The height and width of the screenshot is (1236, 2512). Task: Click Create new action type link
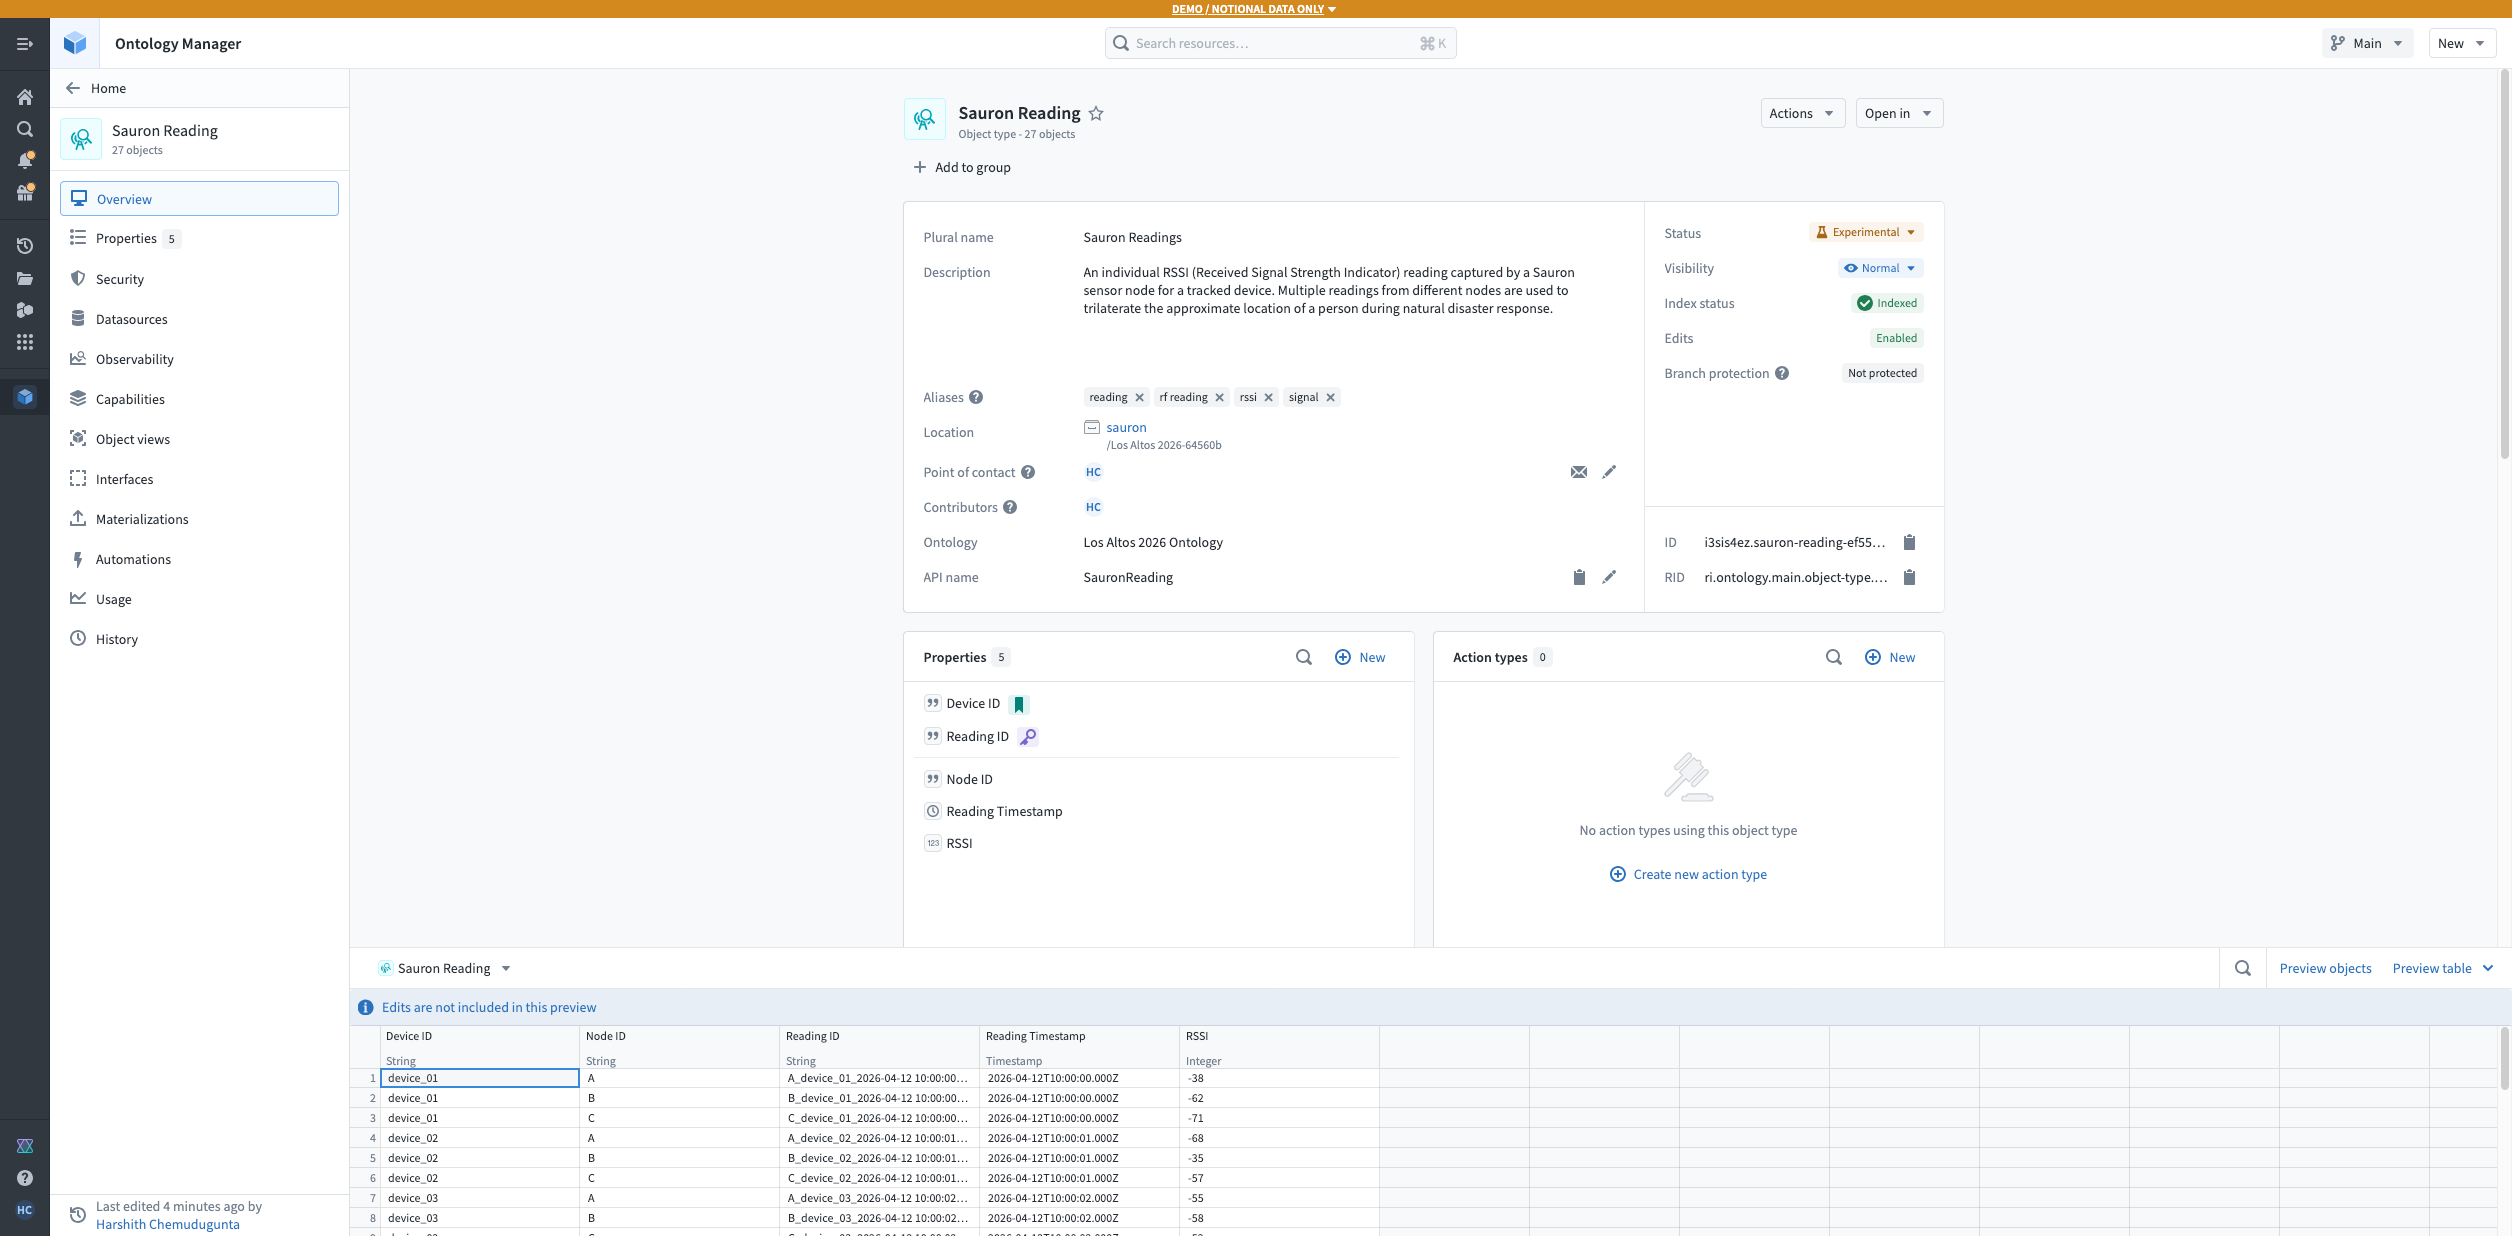(x=1699, y=874)
